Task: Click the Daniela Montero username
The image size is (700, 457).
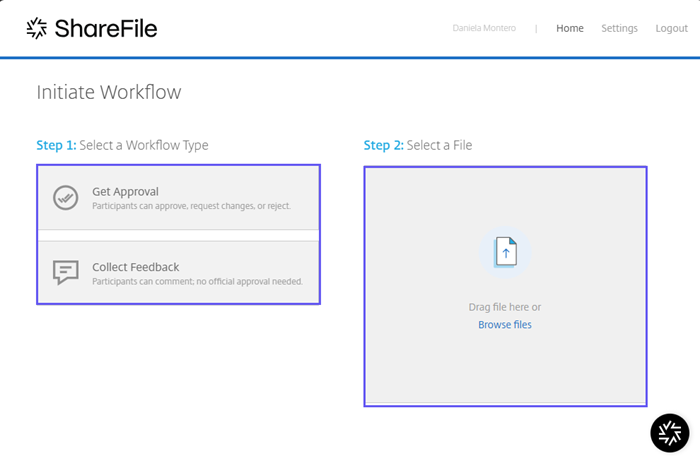Action: [484, 28]
